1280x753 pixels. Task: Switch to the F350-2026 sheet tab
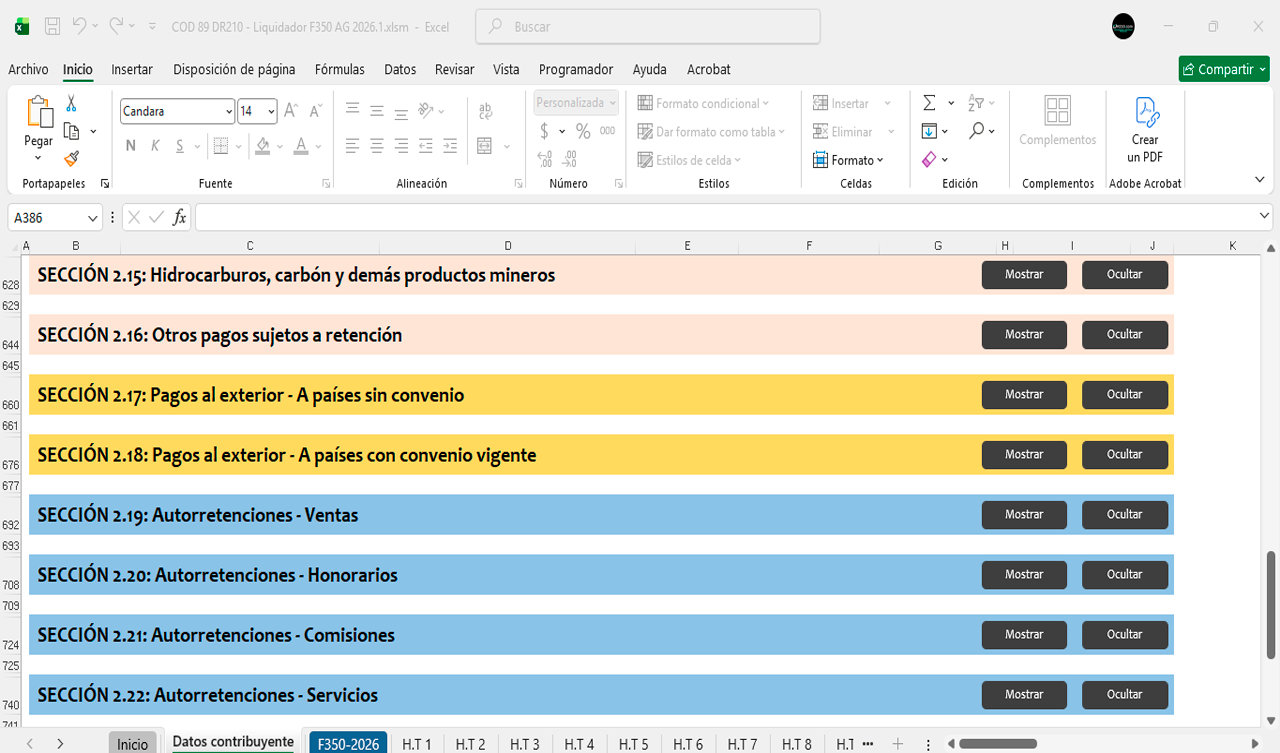click(348, 743)
